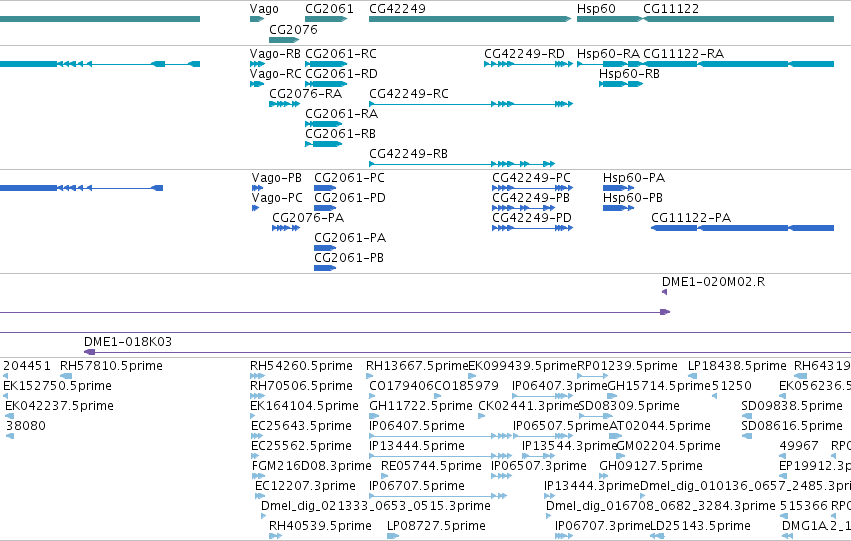Viewport: 851px width, 541px height.
Task: Select the Vago gene label
Action: click(264, 9)
